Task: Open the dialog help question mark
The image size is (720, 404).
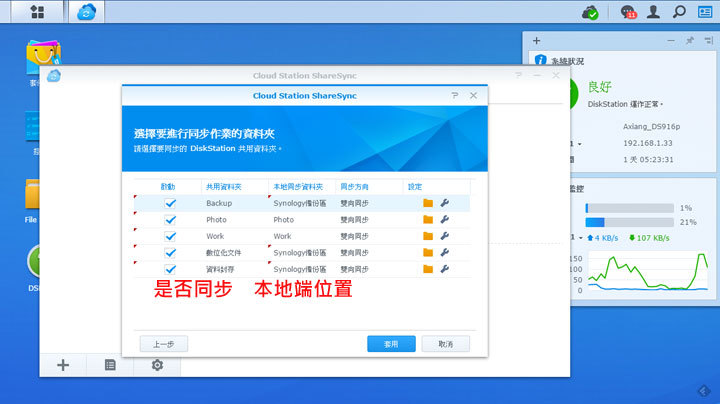Action: 455,95
